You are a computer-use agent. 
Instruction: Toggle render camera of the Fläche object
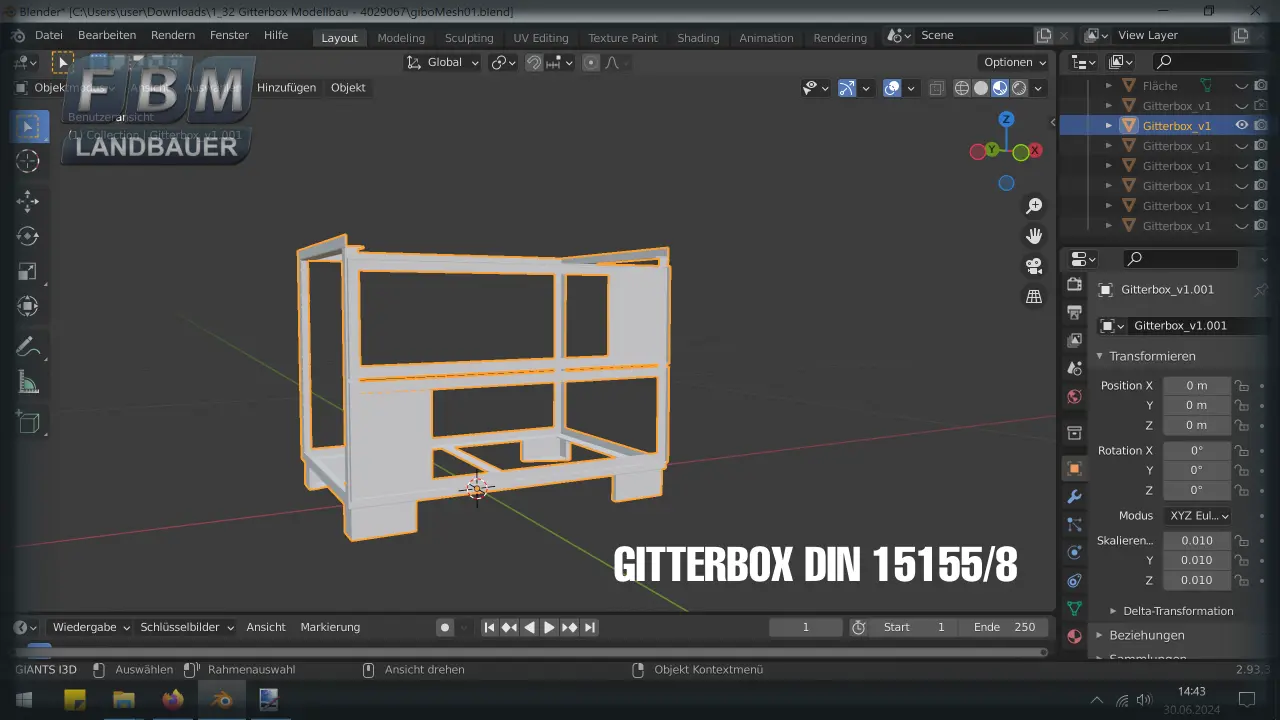click(1262, 86)
